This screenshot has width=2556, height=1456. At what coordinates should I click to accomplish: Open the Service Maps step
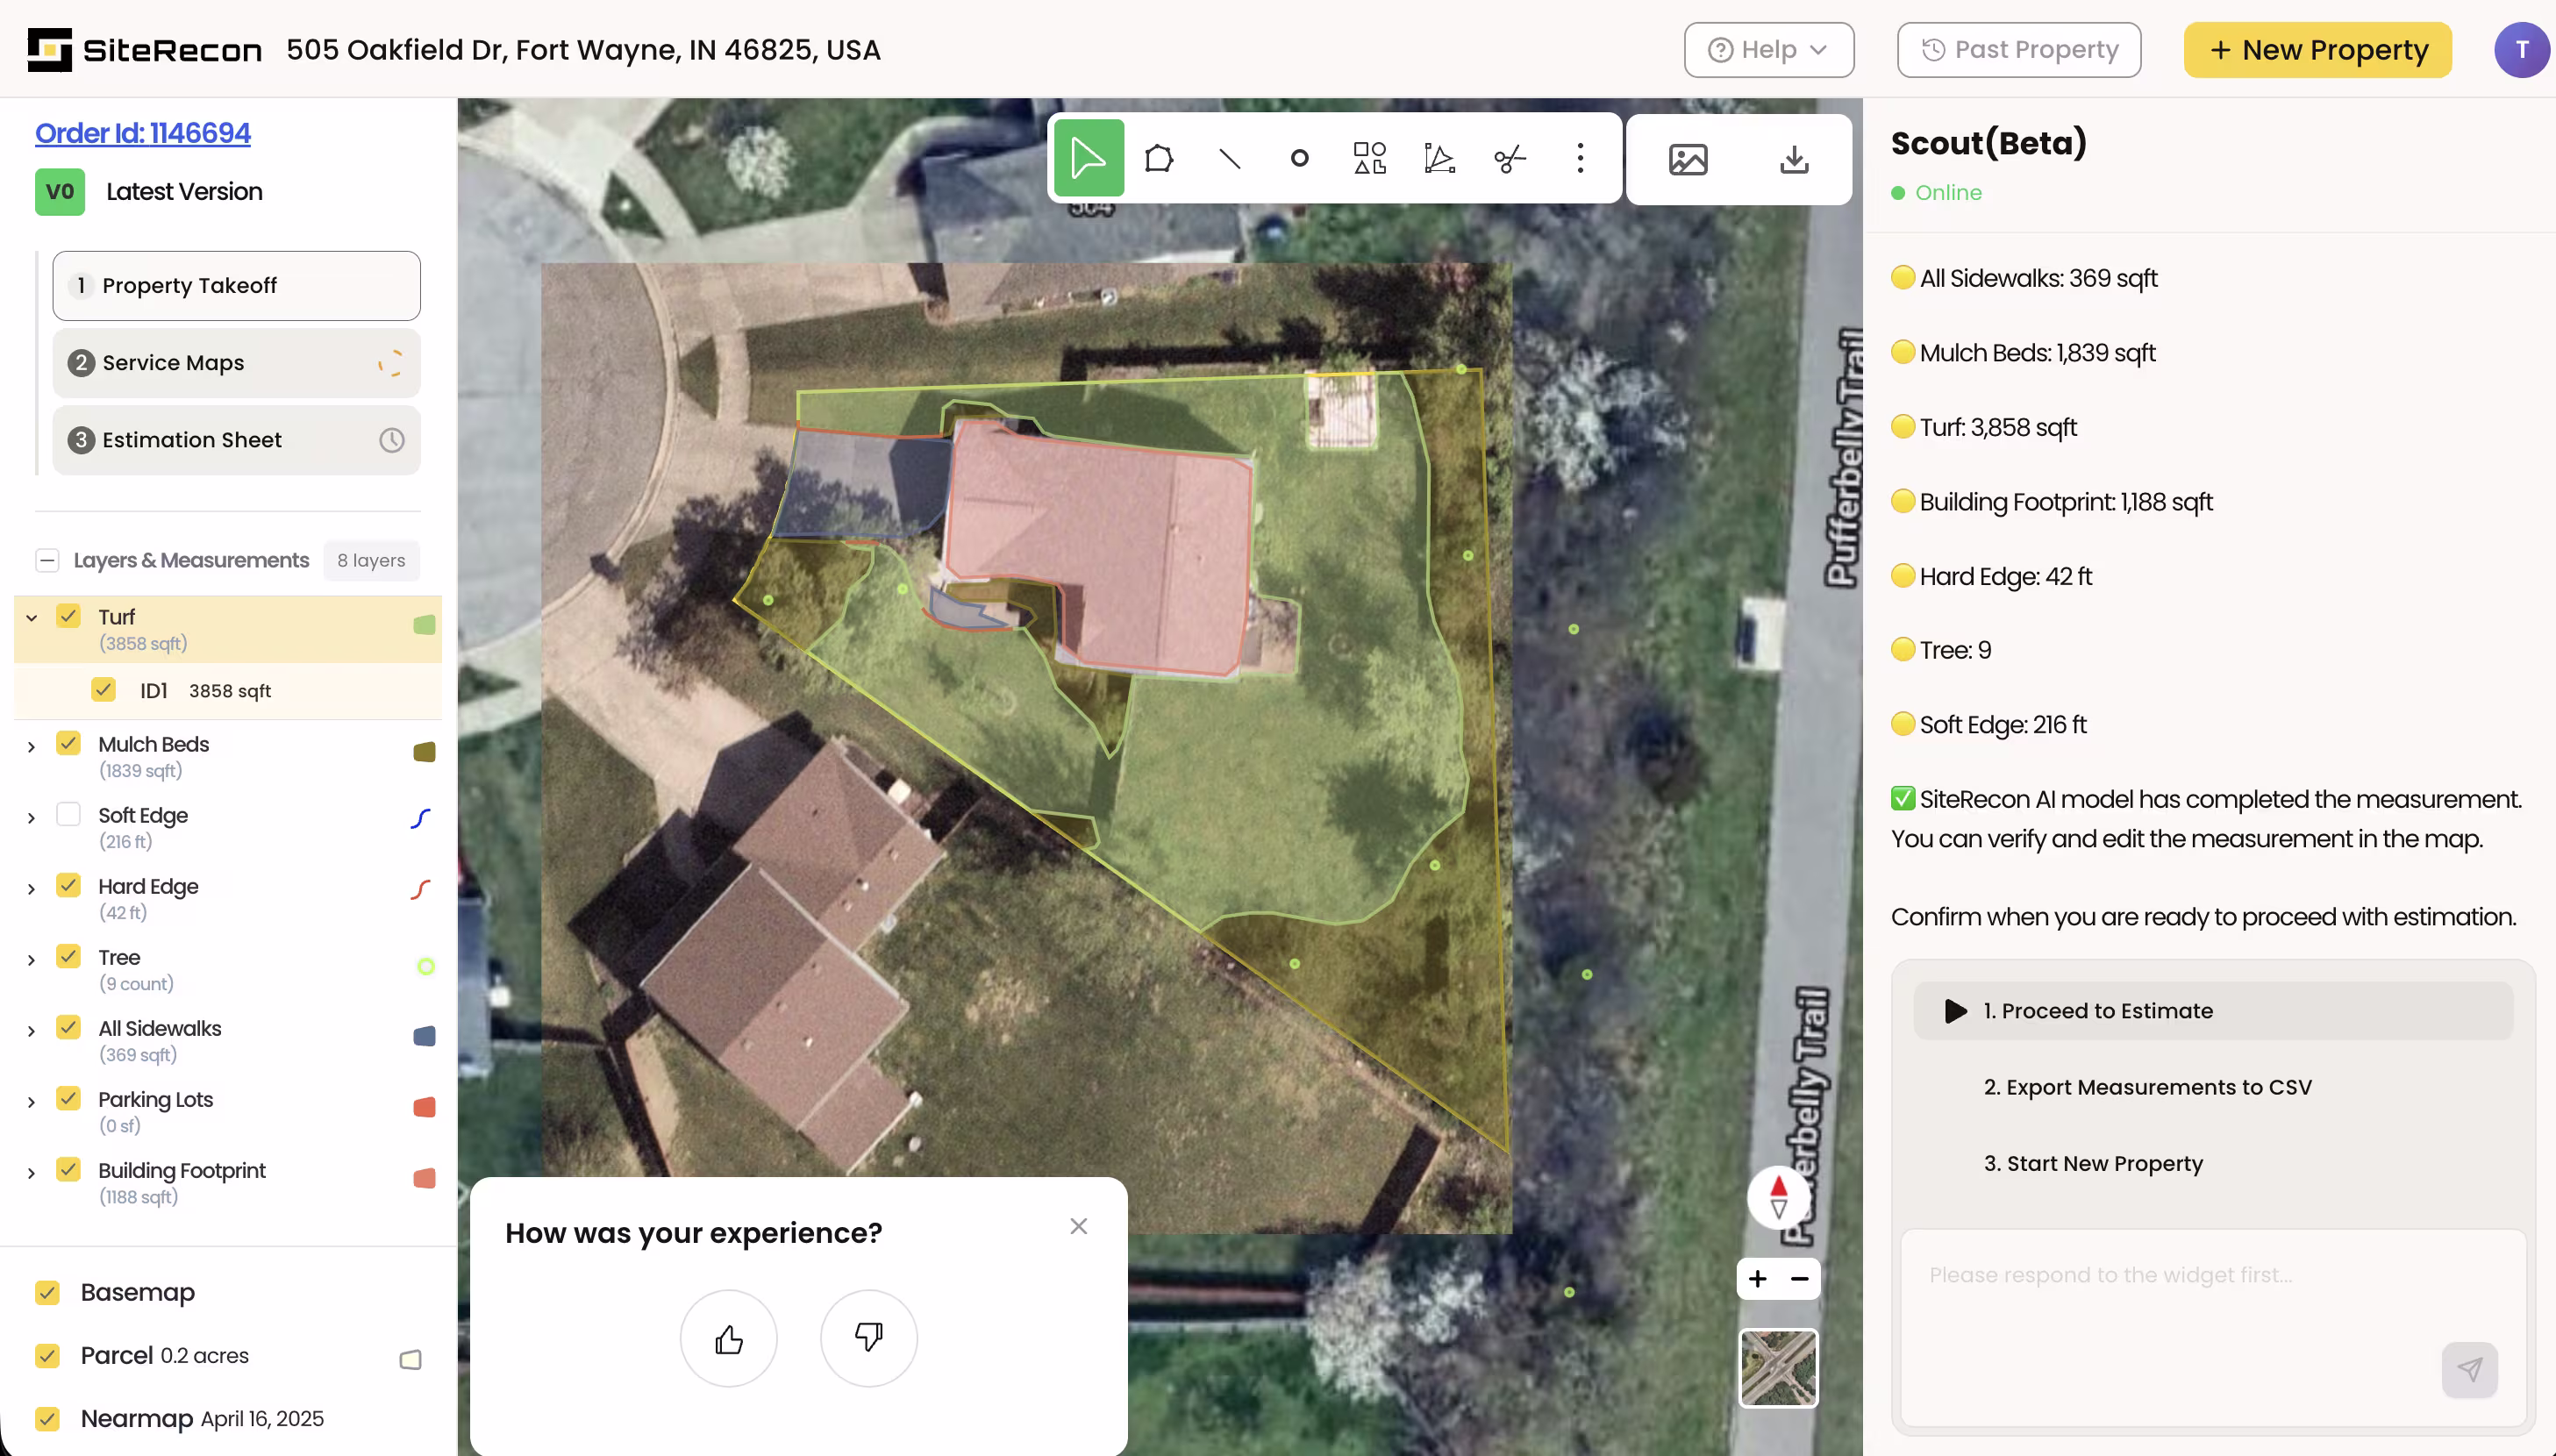tap(236, 363)
